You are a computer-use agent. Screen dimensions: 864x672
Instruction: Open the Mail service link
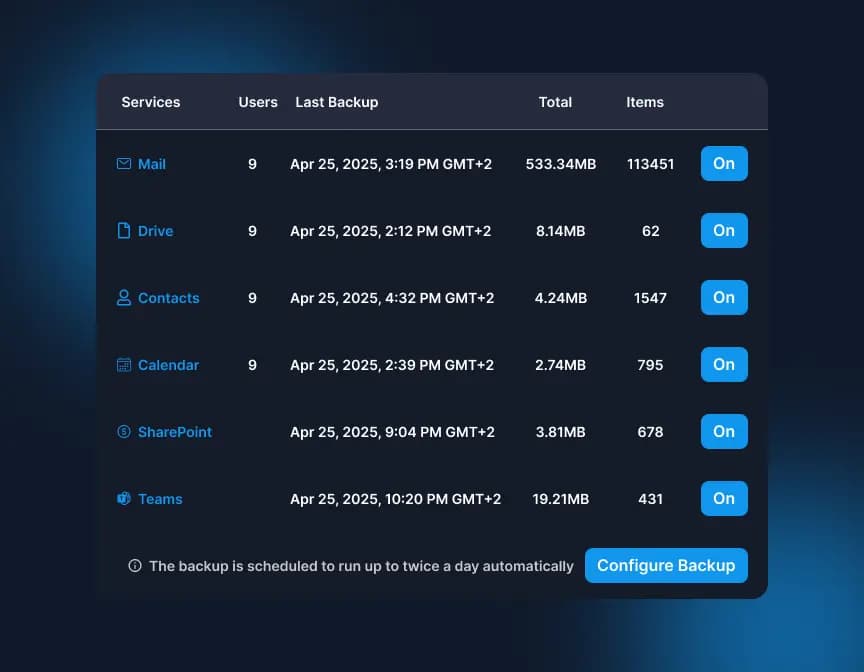153,163
